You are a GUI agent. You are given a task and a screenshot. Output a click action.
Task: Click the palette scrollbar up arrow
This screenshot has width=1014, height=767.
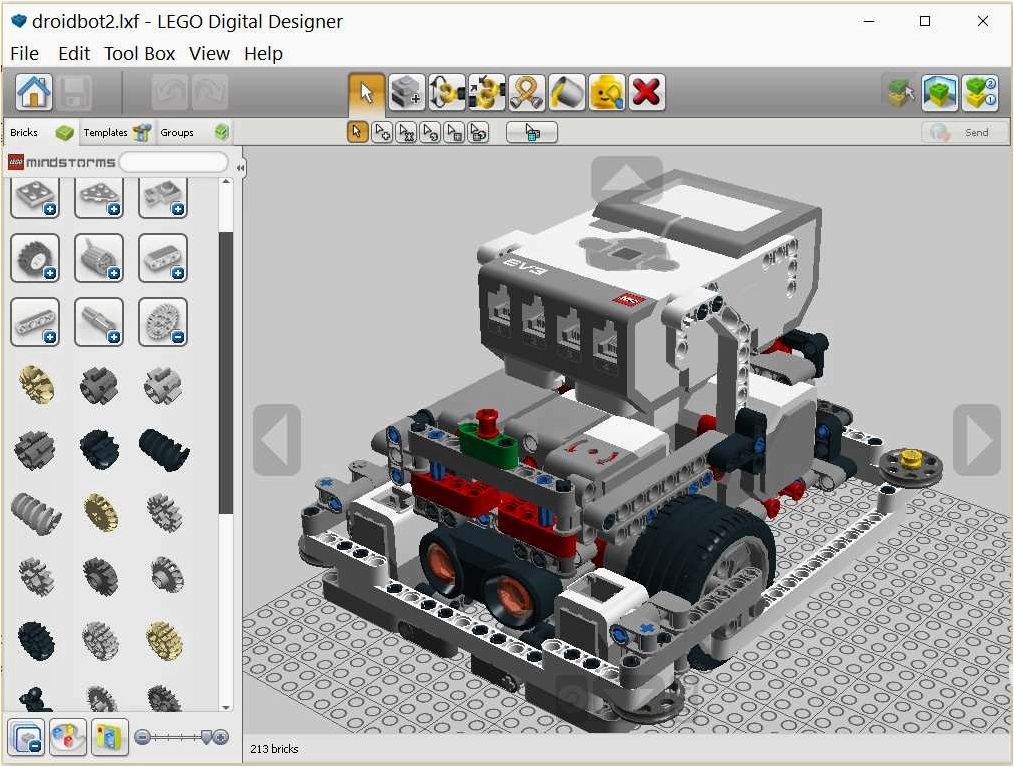[226, 182]
